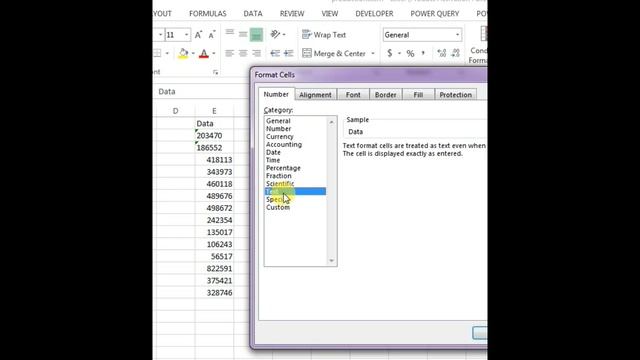The width and height of the screenshot is (640, 360).
Task: Open the FORMULAS ribbon tab
Action: (x=208, y=13)
